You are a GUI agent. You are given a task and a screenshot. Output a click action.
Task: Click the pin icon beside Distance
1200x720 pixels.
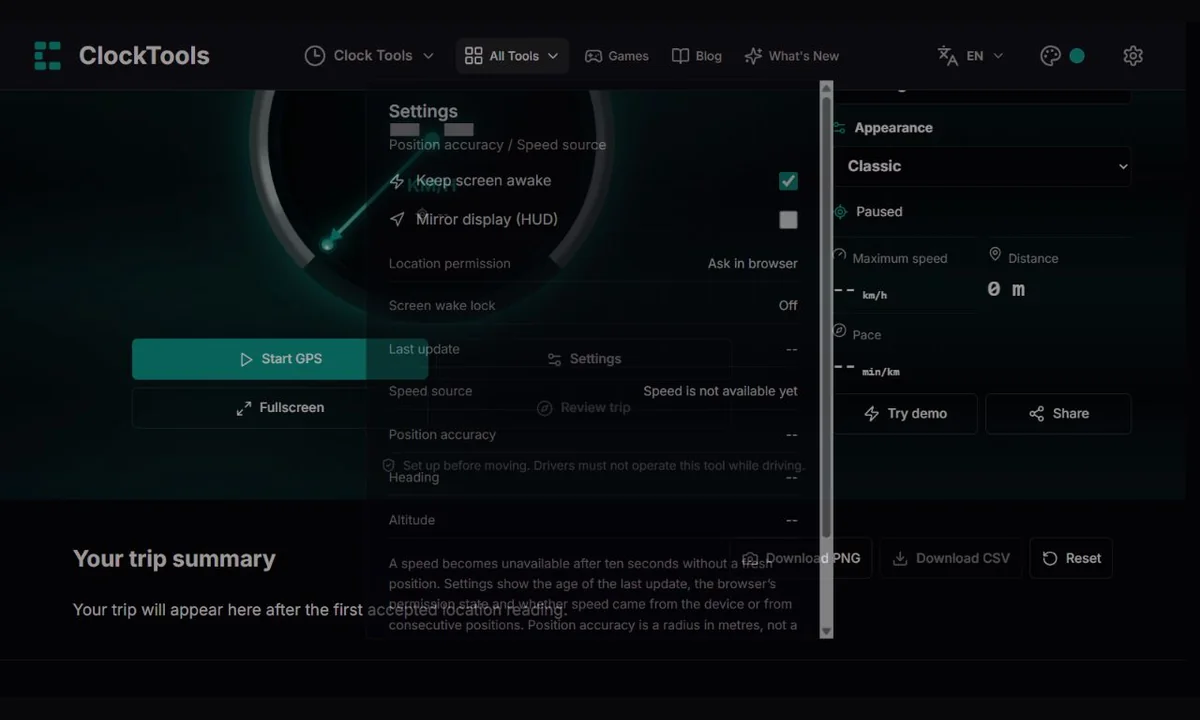995,255
